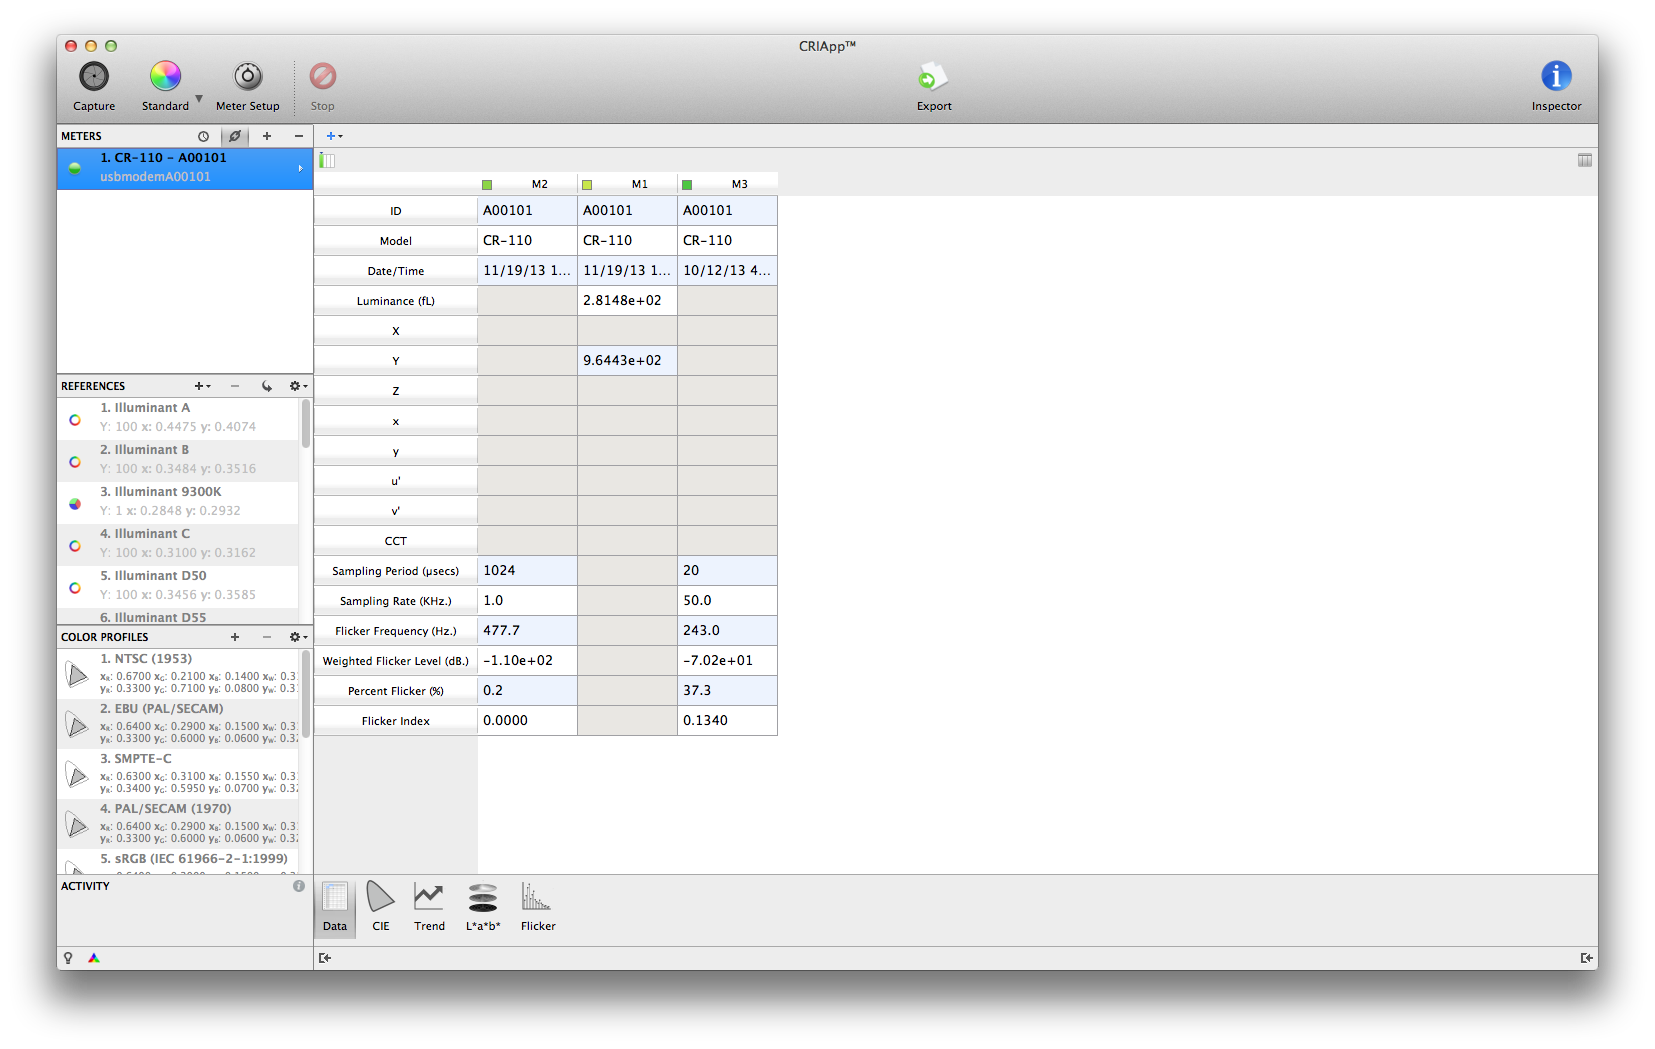
Task: Open the Color Profiles gear menu
Action: tap(298, 637)
